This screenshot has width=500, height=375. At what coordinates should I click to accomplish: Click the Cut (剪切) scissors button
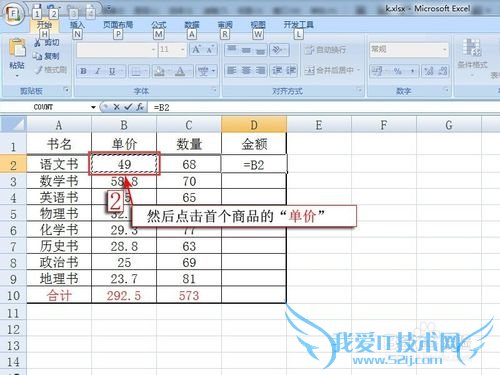point(47,42)
